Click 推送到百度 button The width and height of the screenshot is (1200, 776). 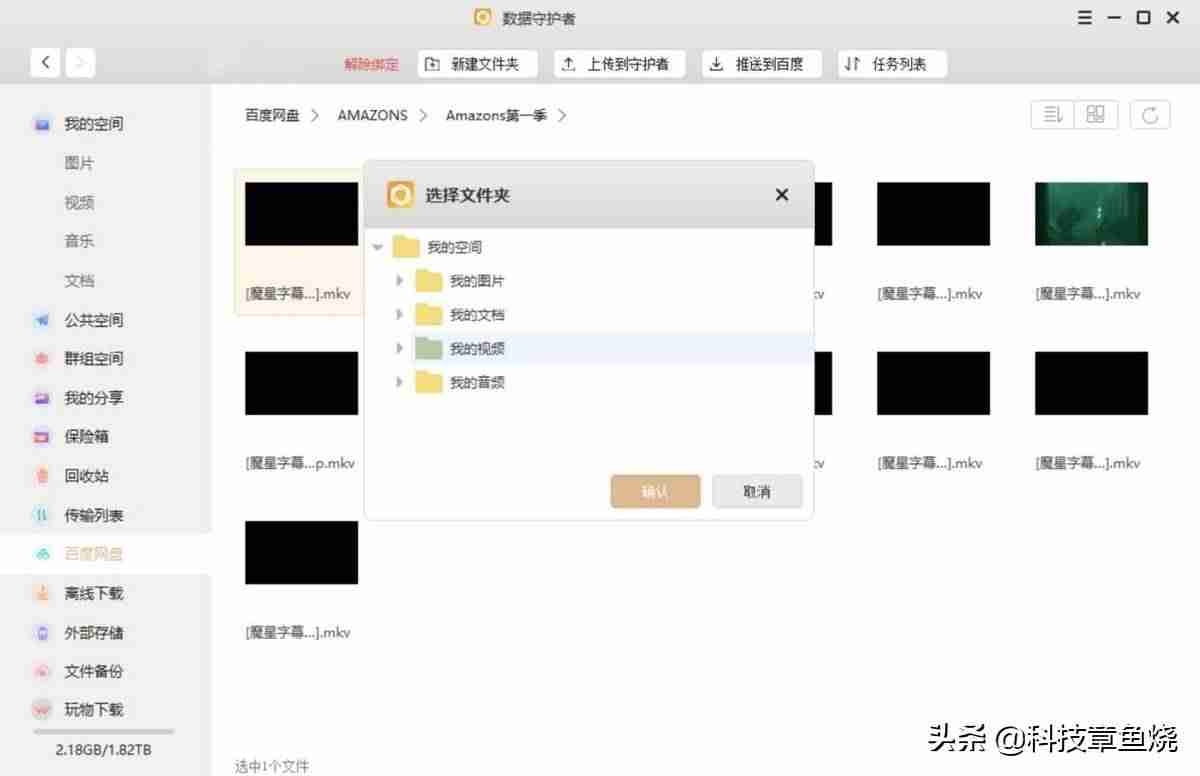click(x=761, y=64)
